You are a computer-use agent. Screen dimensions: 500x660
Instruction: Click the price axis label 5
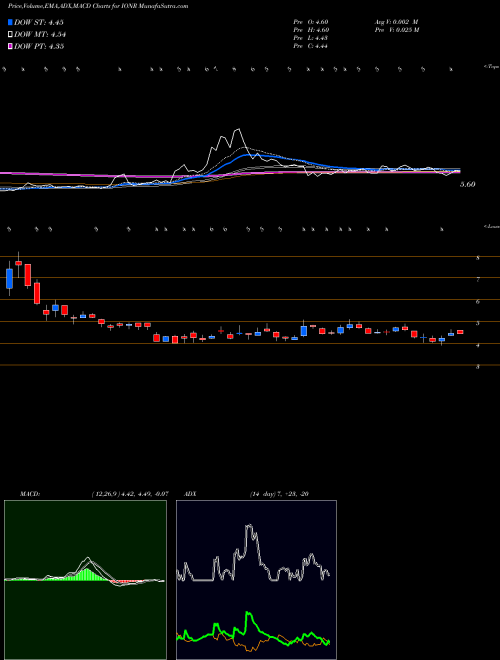478,323
